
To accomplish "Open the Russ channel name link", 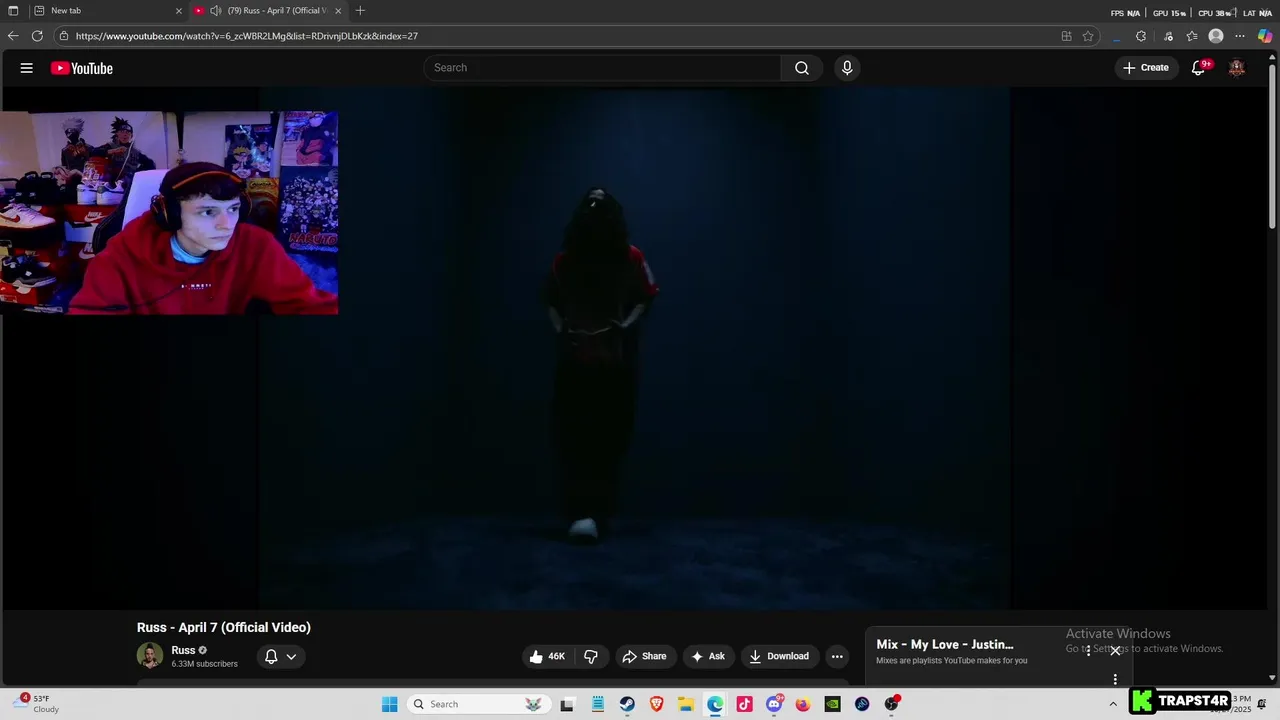I will click(183, 650).
